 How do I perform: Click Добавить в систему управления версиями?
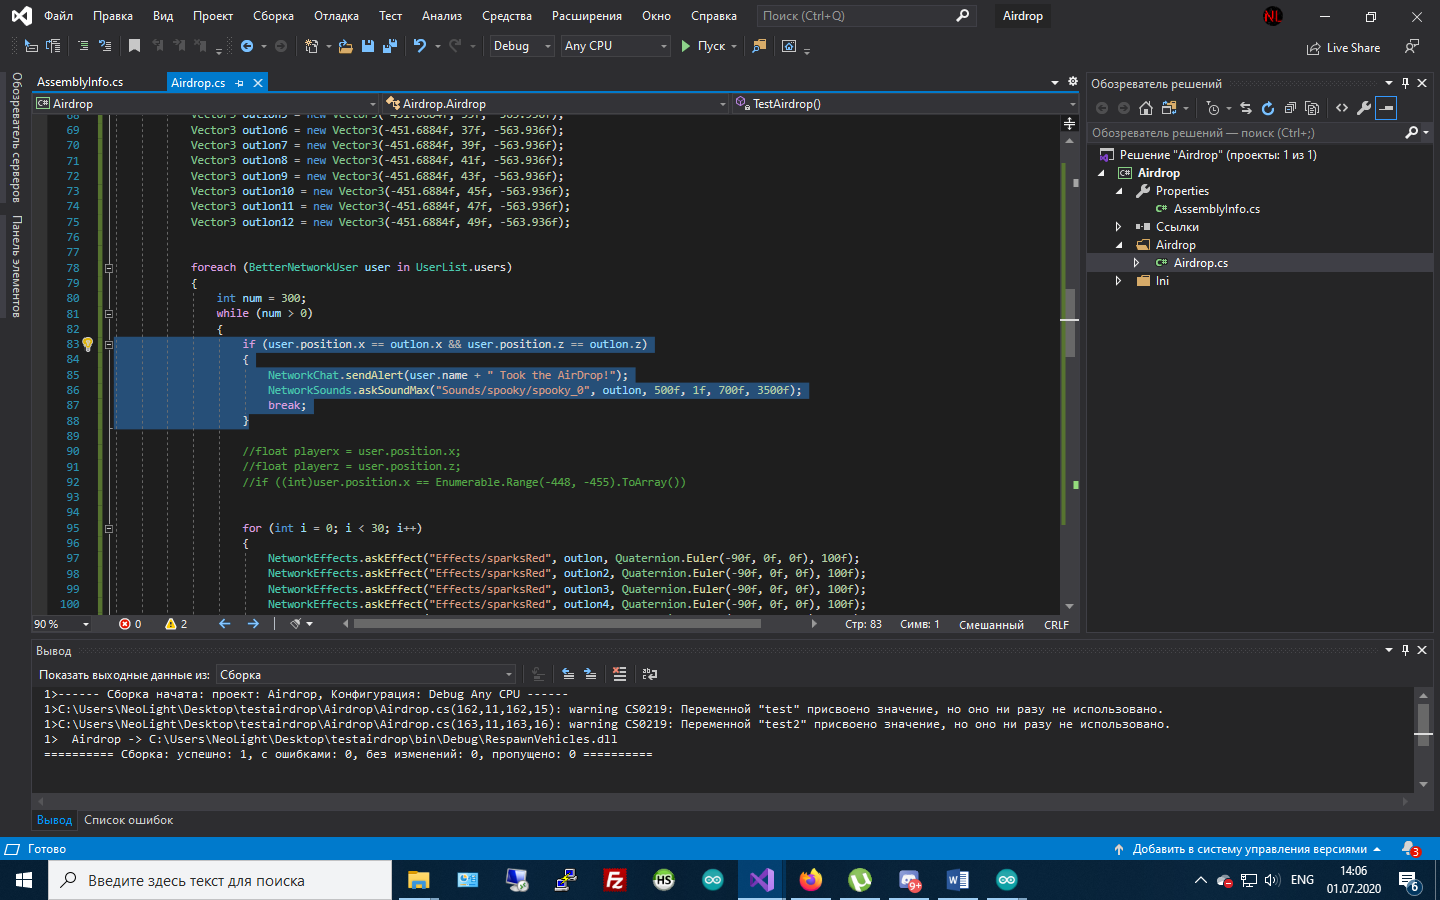[1249, 849]
